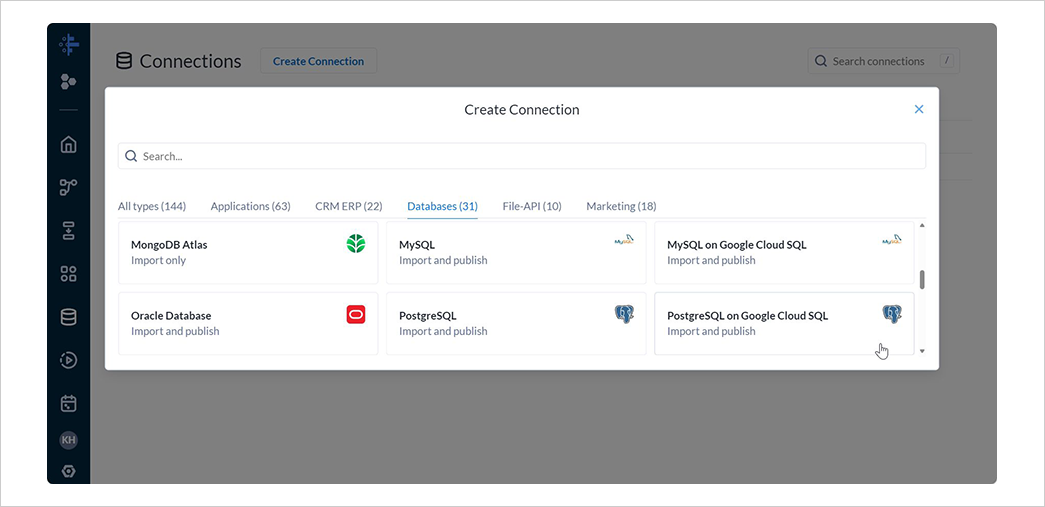Open the four-squares grid icon in sidebar

click(x=69, y=274)
